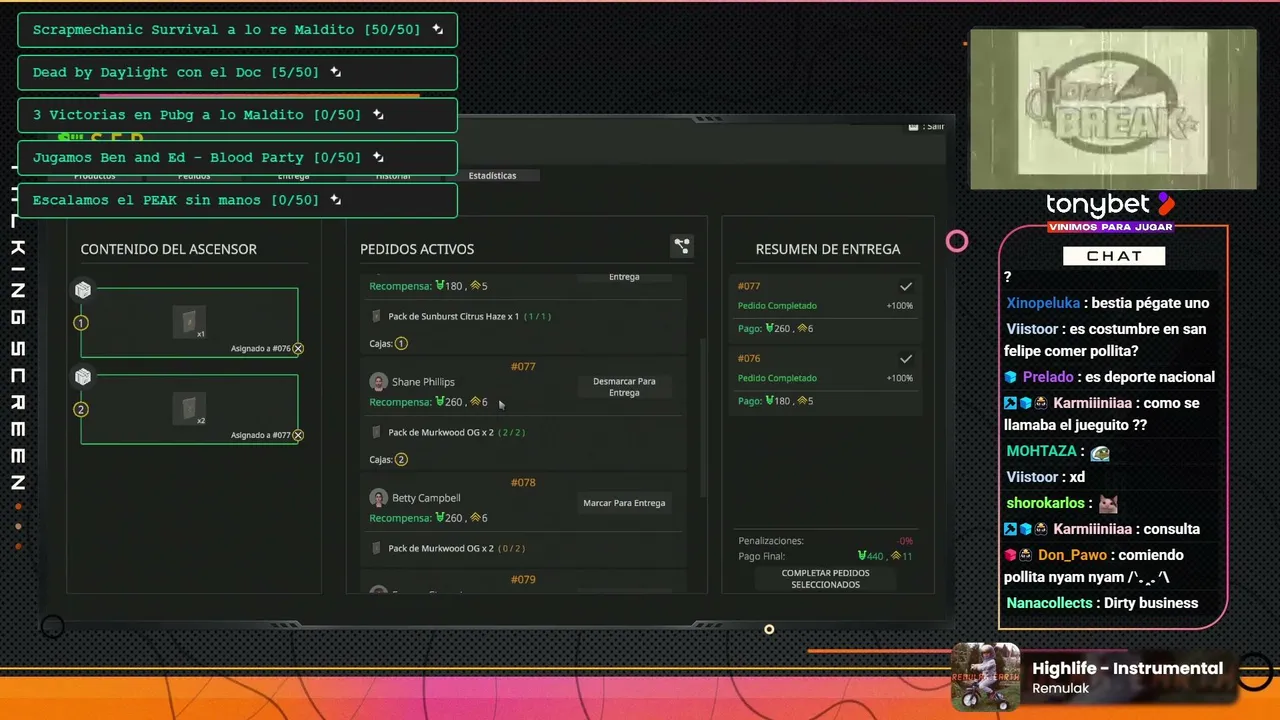This screenshot has height=720, width=1280.
Task: Click the Pedidos Activos list scrollbar
Action: coord(702,418)
